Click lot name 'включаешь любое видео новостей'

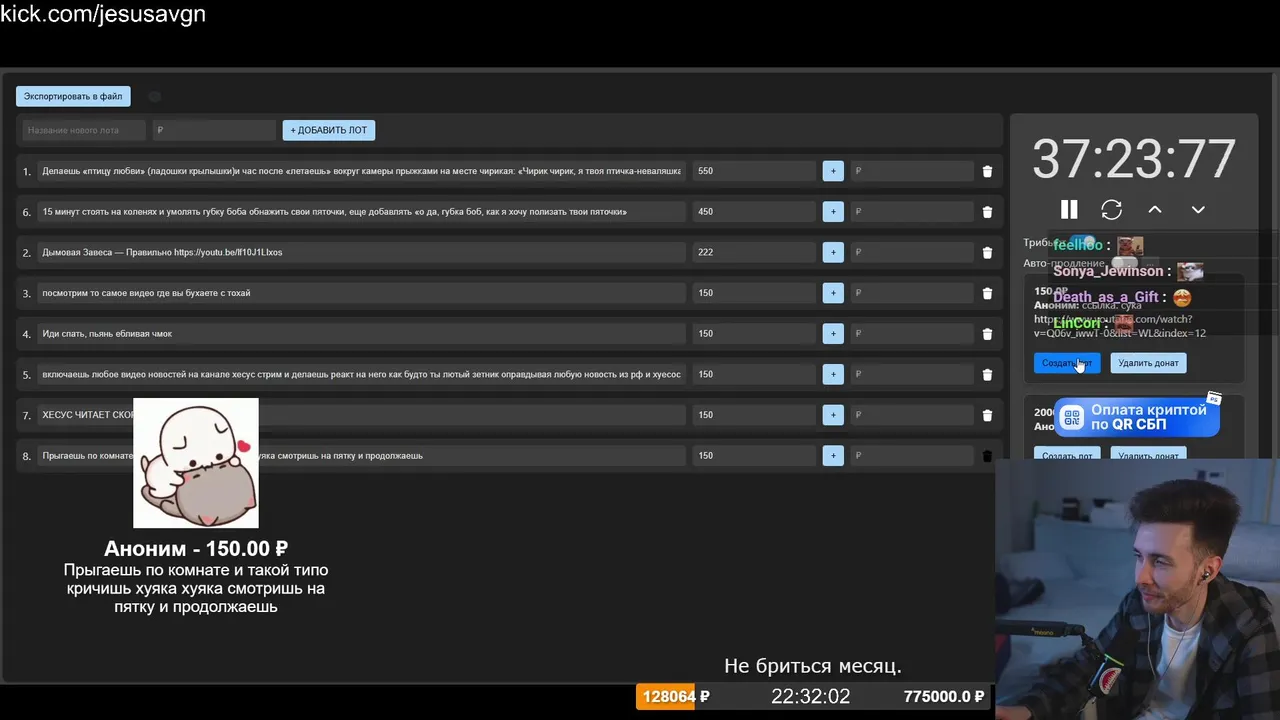coord(361,374)
